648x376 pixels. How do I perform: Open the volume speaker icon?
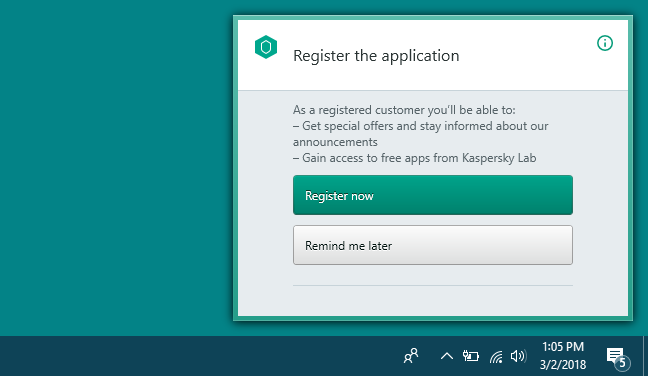(x=518, y=356)
